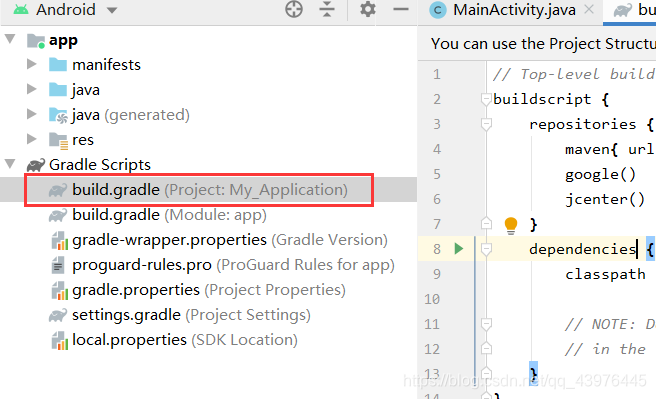Collapse the Gradle Scripts node

click(10, 164)
